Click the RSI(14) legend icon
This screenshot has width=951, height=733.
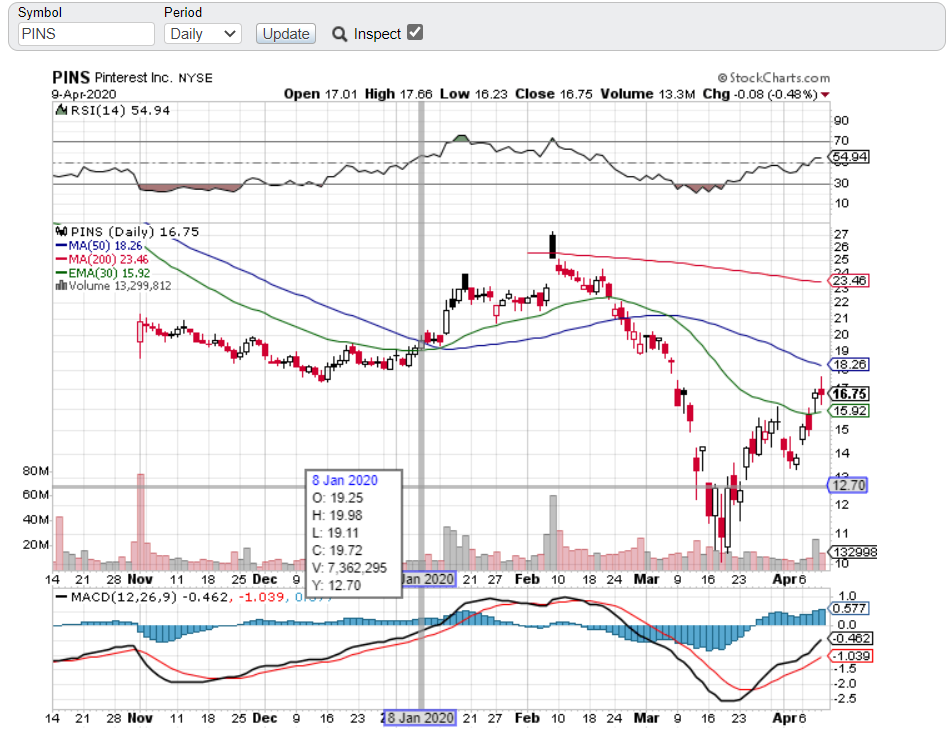click(60, 110)
